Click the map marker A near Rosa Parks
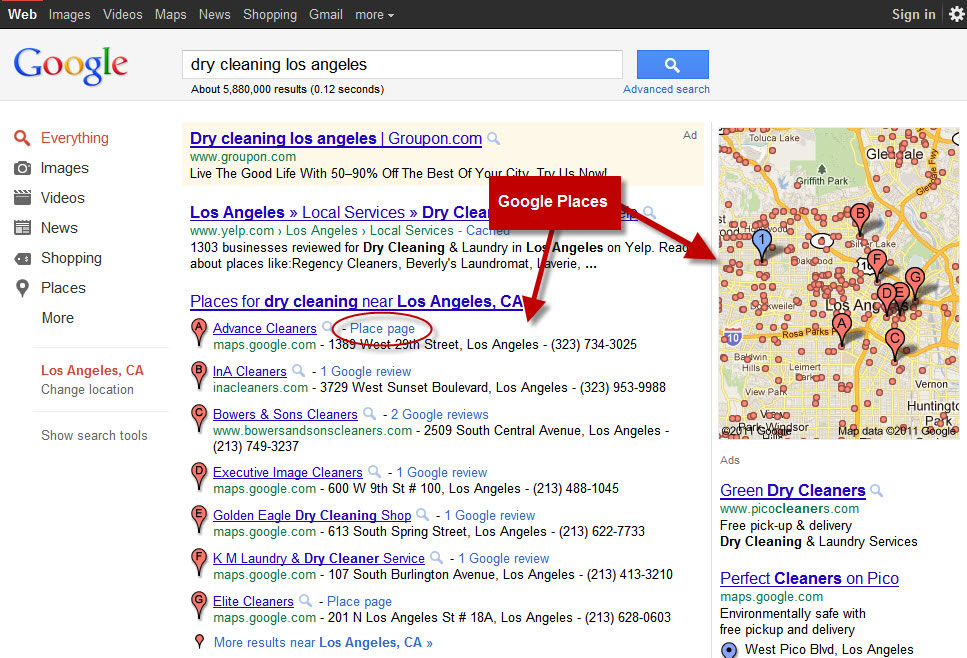 click(x=841, y=327)
